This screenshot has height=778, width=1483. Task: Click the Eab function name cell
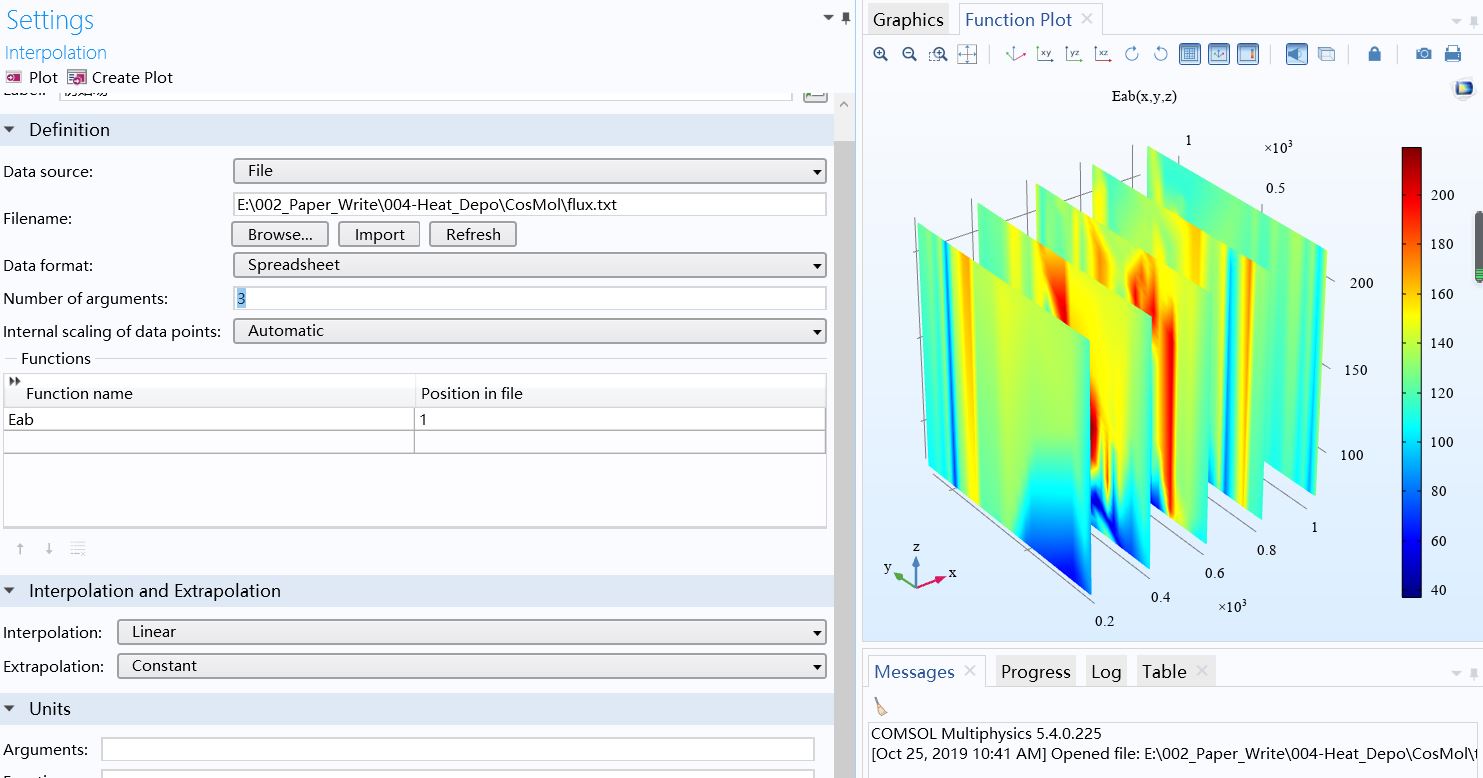point(209,419)
